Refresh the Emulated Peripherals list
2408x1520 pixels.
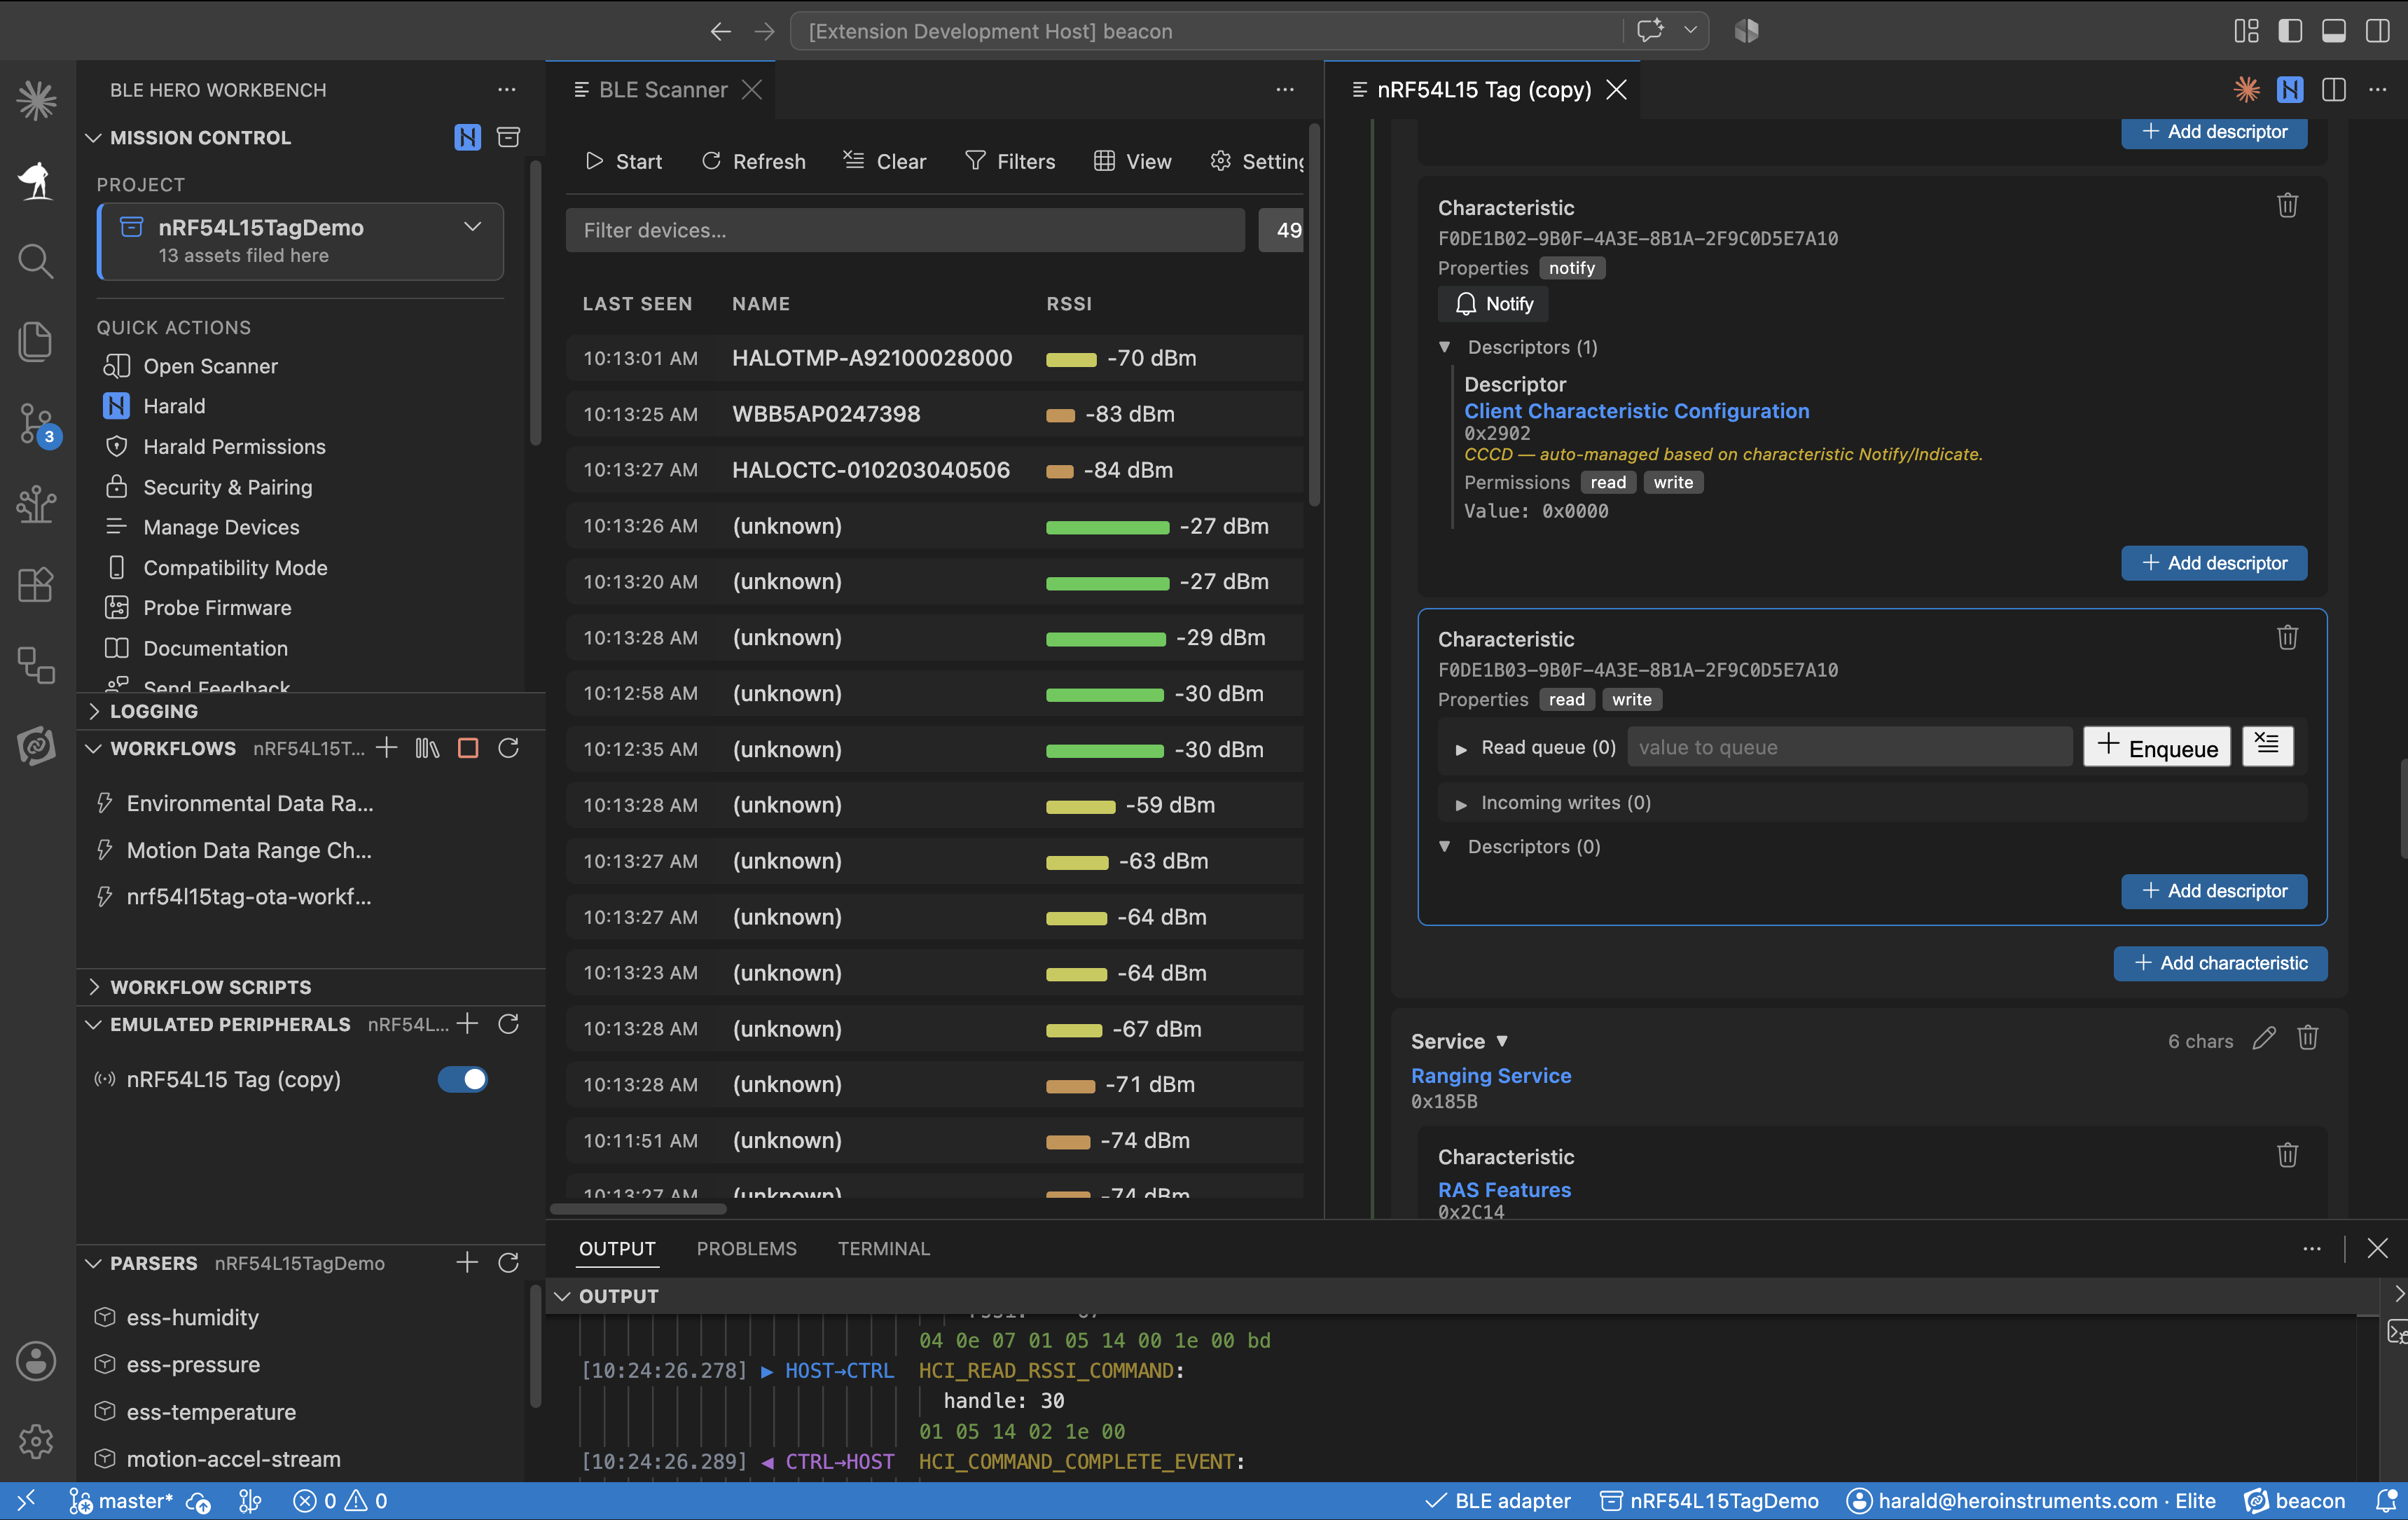tap(508, 1024)
